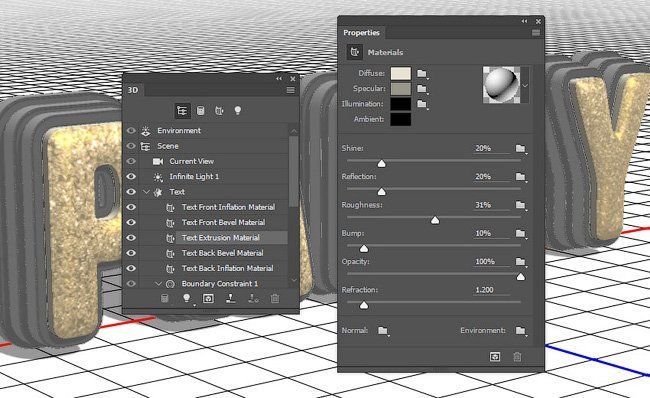Delete material using Properties trash icon
650x398 pixels.
[517, 357]
